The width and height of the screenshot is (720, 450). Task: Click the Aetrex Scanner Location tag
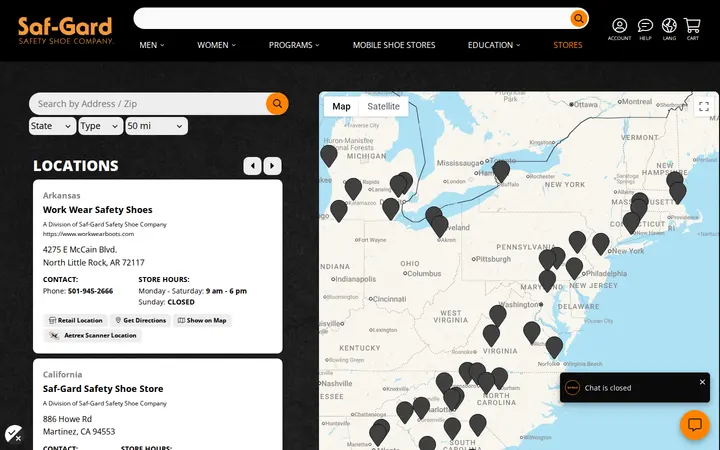(93, 336)
